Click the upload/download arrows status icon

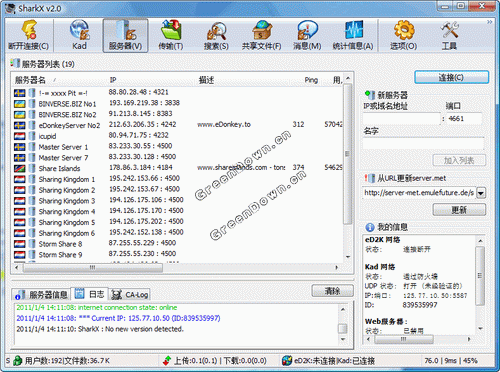click(x=167, y=361)
